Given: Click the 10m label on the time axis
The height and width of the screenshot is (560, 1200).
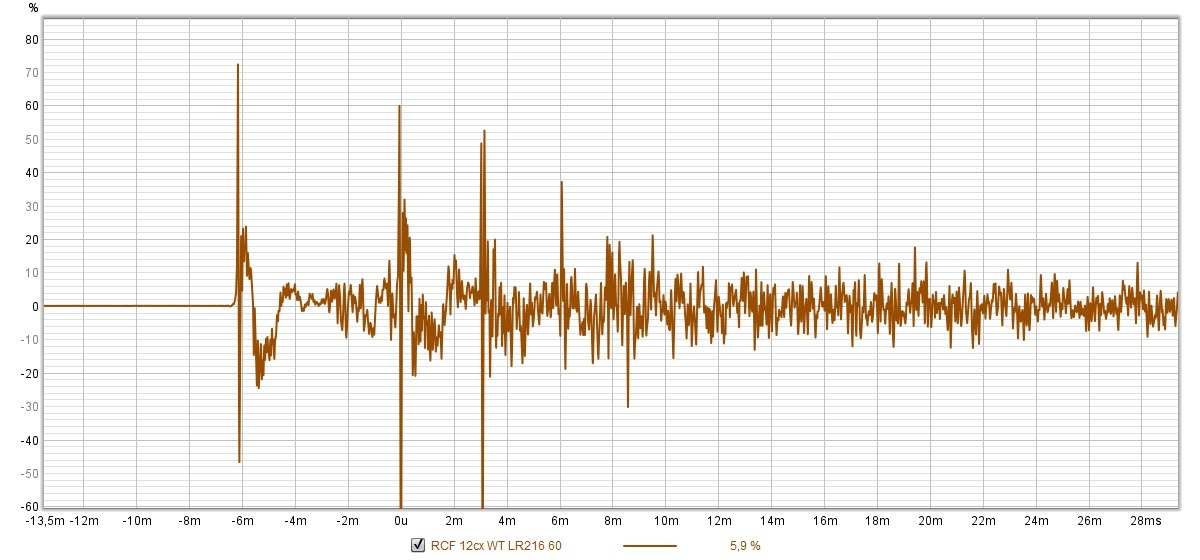Looking at the screenshot, I should coord(666,521).
